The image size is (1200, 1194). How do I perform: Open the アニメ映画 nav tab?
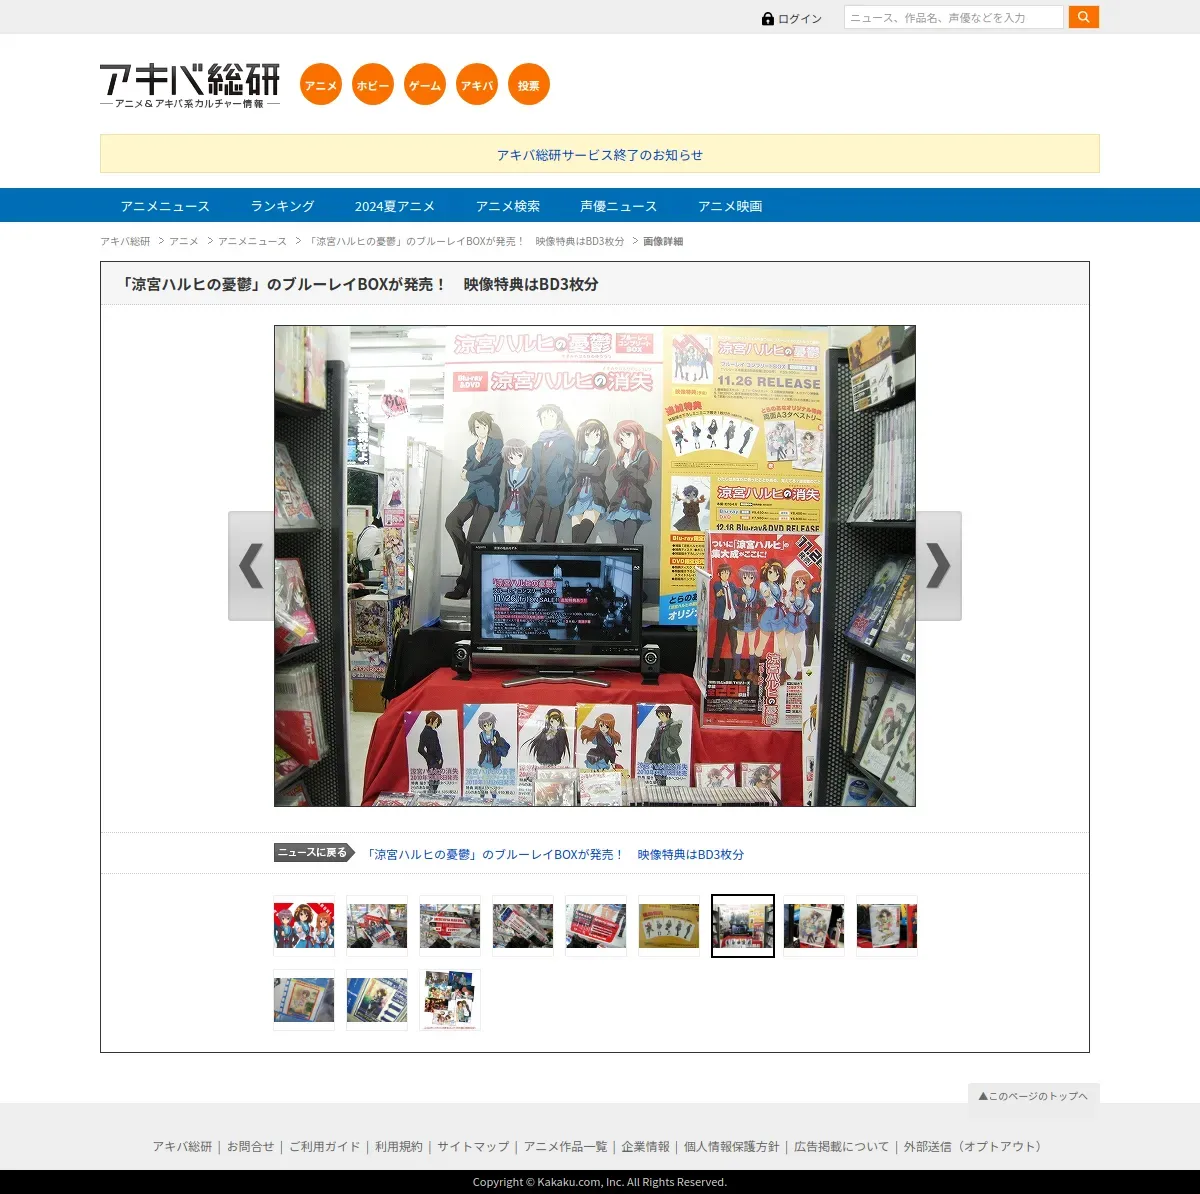click(730, 206)
